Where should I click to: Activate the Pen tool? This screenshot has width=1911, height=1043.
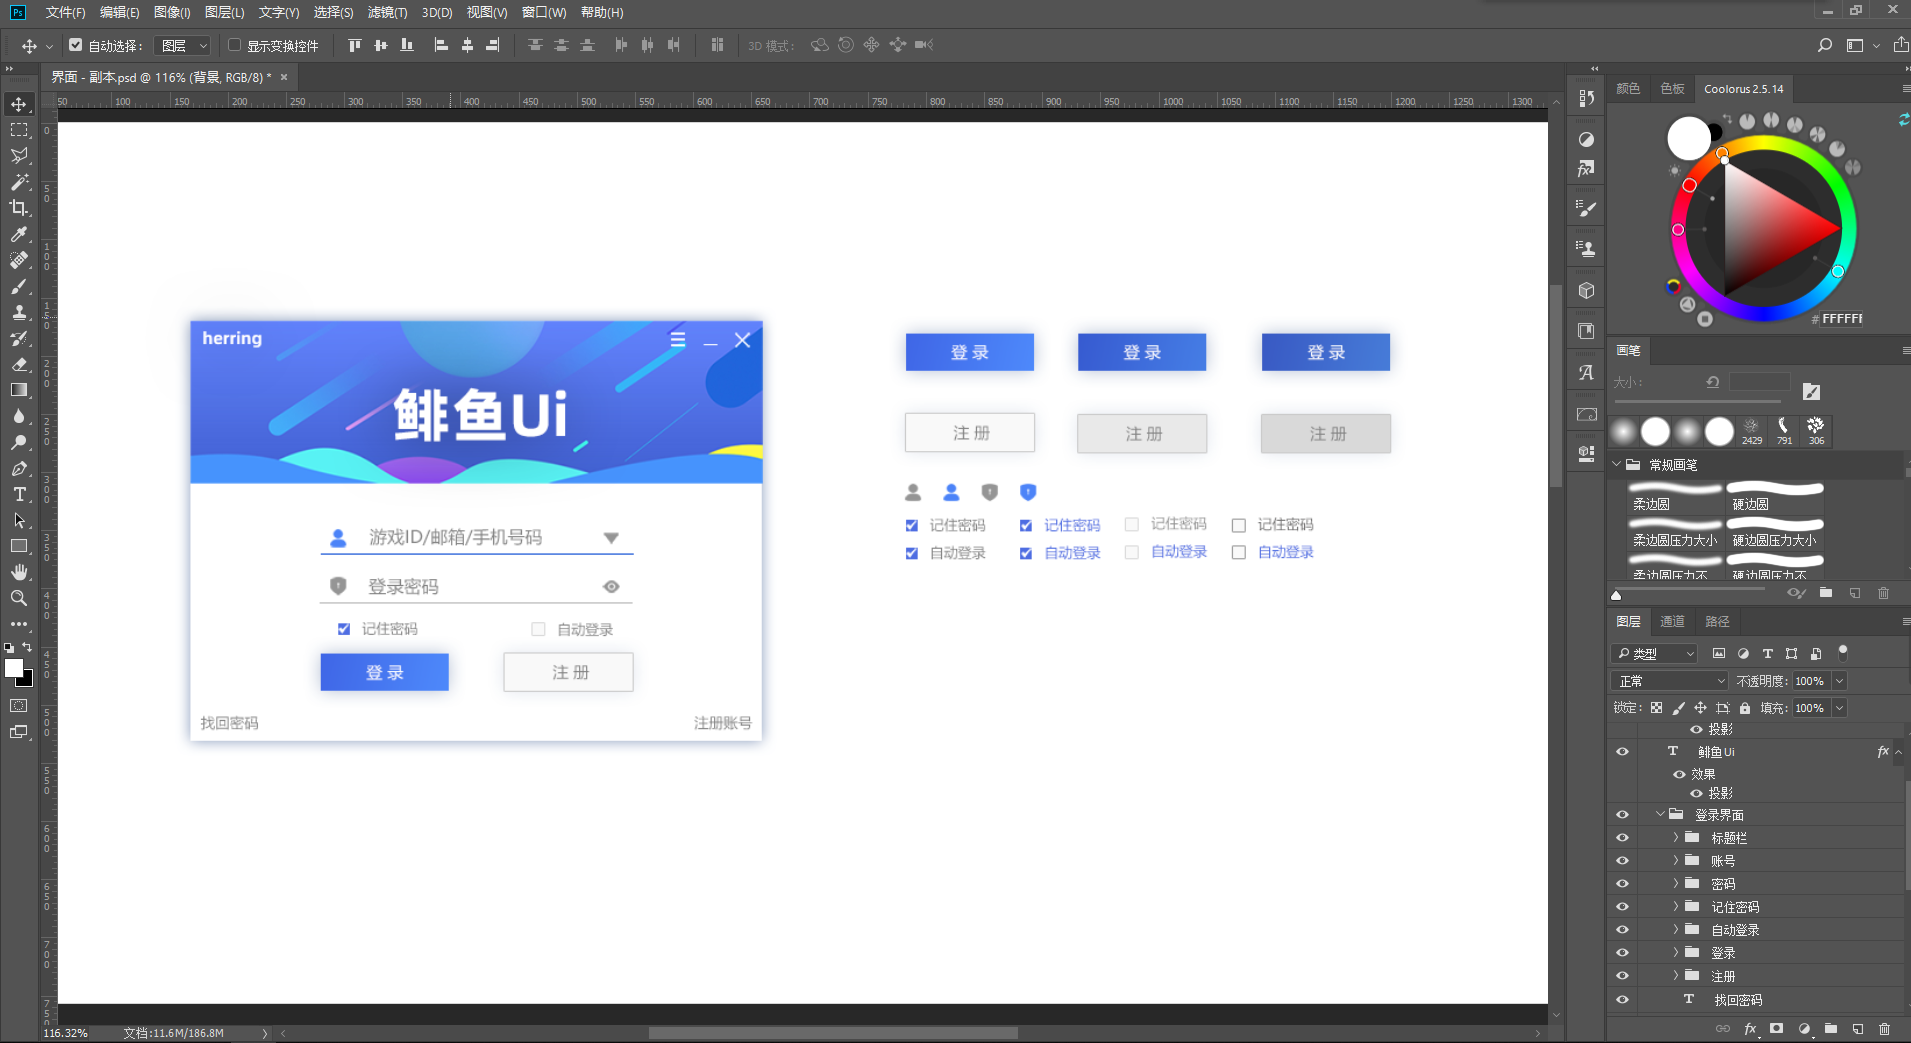(19, 468)
